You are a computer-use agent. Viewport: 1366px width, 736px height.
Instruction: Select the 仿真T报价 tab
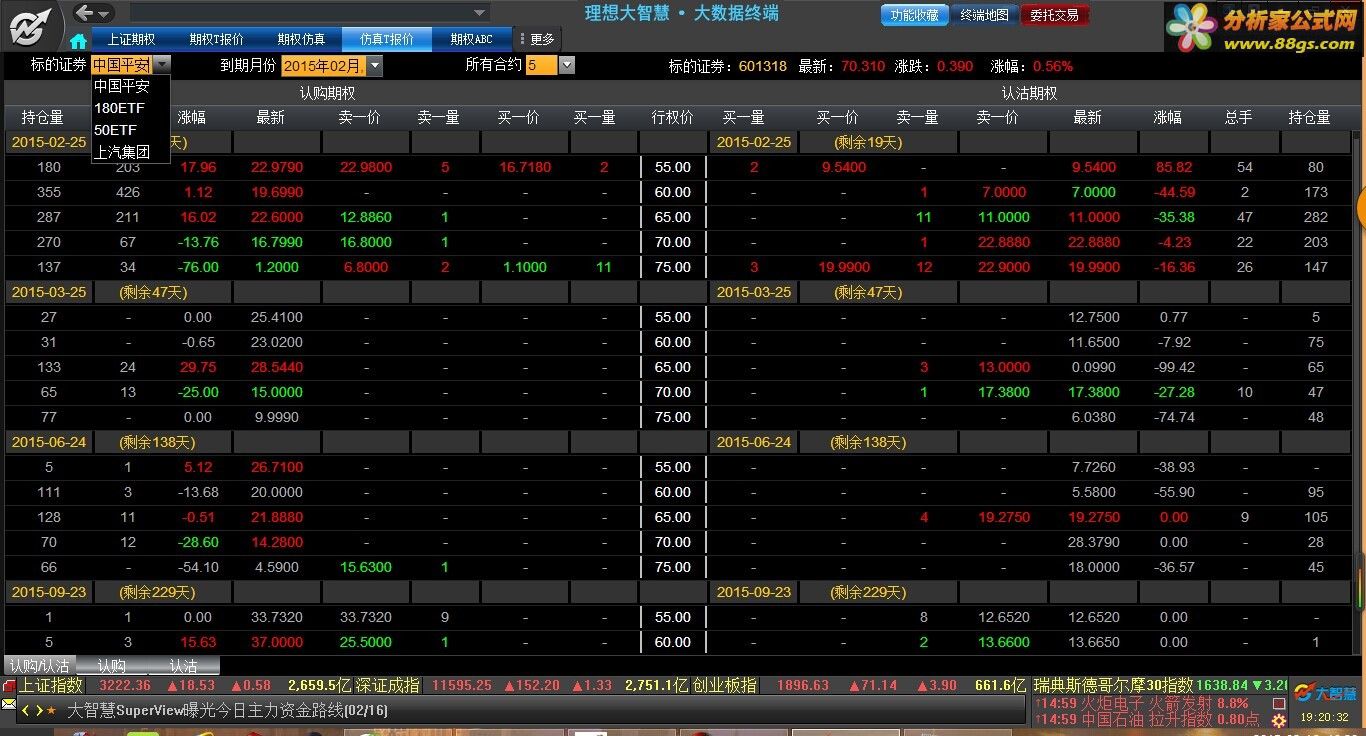coord(386,39)
